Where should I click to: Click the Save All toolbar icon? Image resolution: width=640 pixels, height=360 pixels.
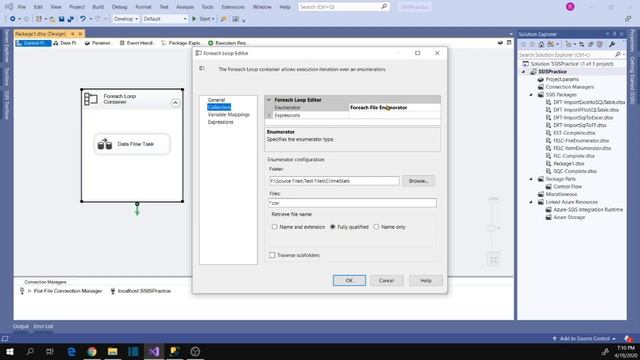click(x=70, y=19)
